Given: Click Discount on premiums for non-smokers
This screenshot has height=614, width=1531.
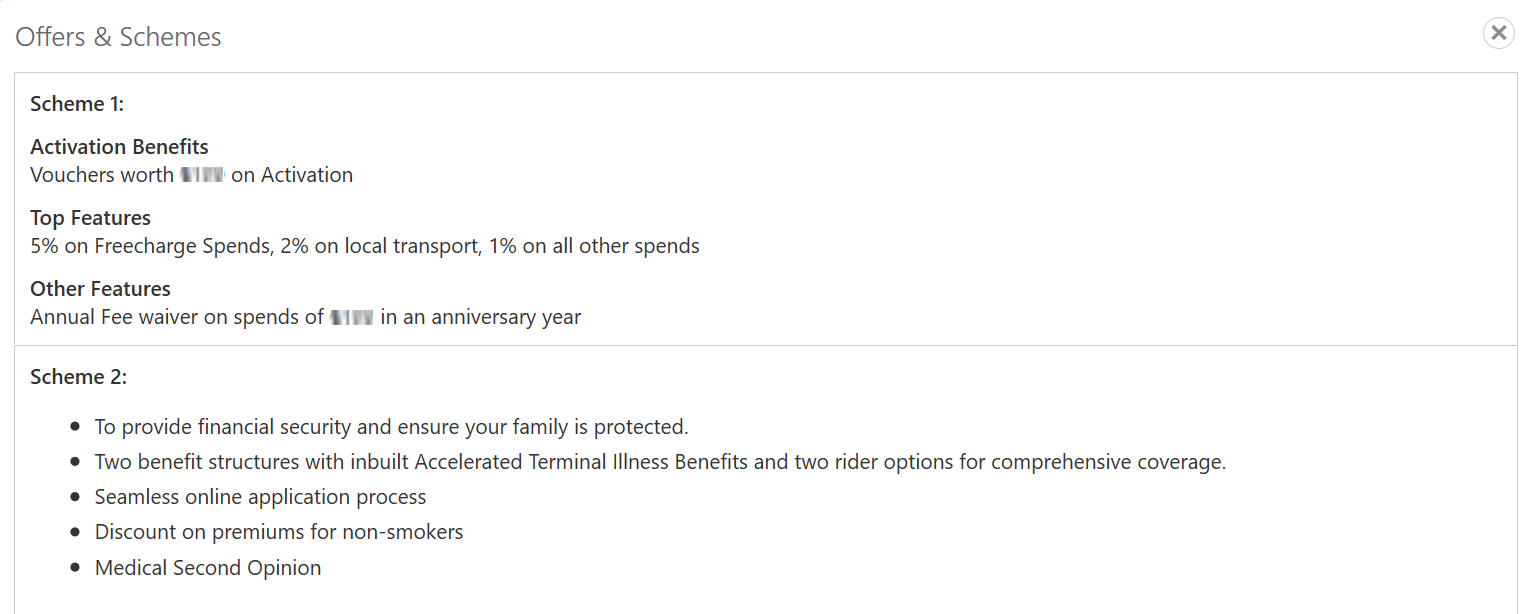Looking at the screenshot, I should [x=278, y=532].
